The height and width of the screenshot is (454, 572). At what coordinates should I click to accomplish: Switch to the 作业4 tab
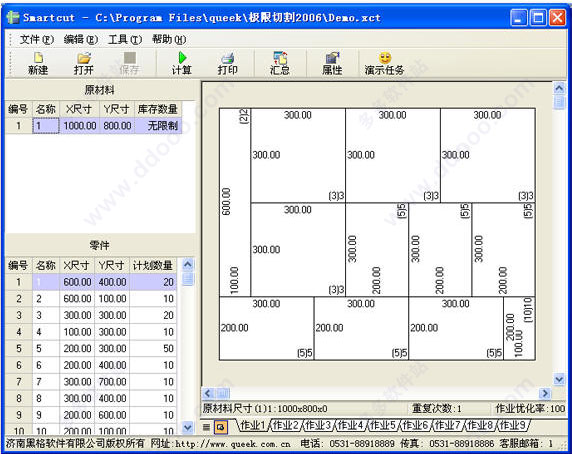[x=350, y=425]
